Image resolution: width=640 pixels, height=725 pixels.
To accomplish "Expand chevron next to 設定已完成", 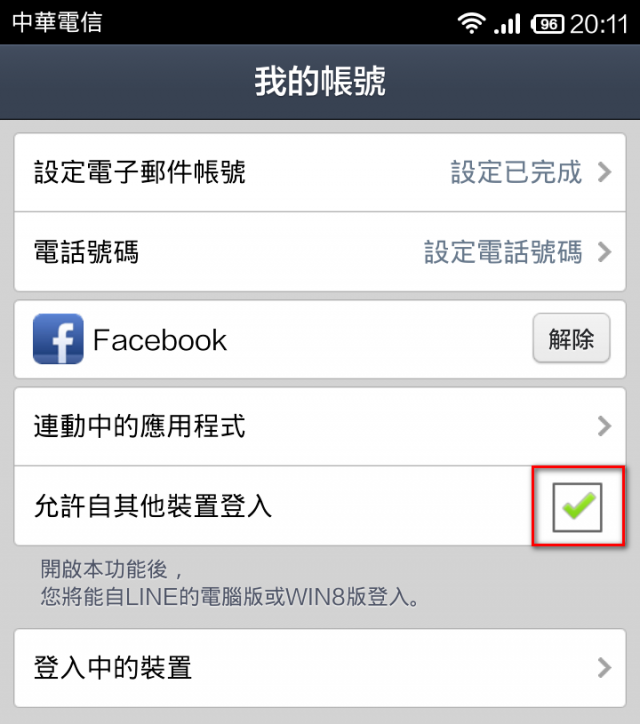I will [x=604, y=172].
